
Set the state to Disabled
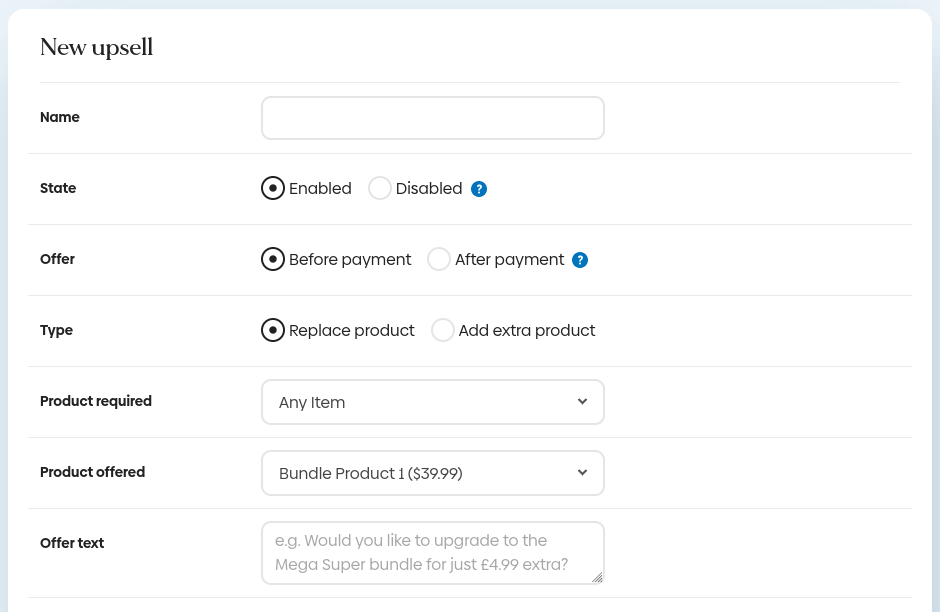tap(380, 188)
